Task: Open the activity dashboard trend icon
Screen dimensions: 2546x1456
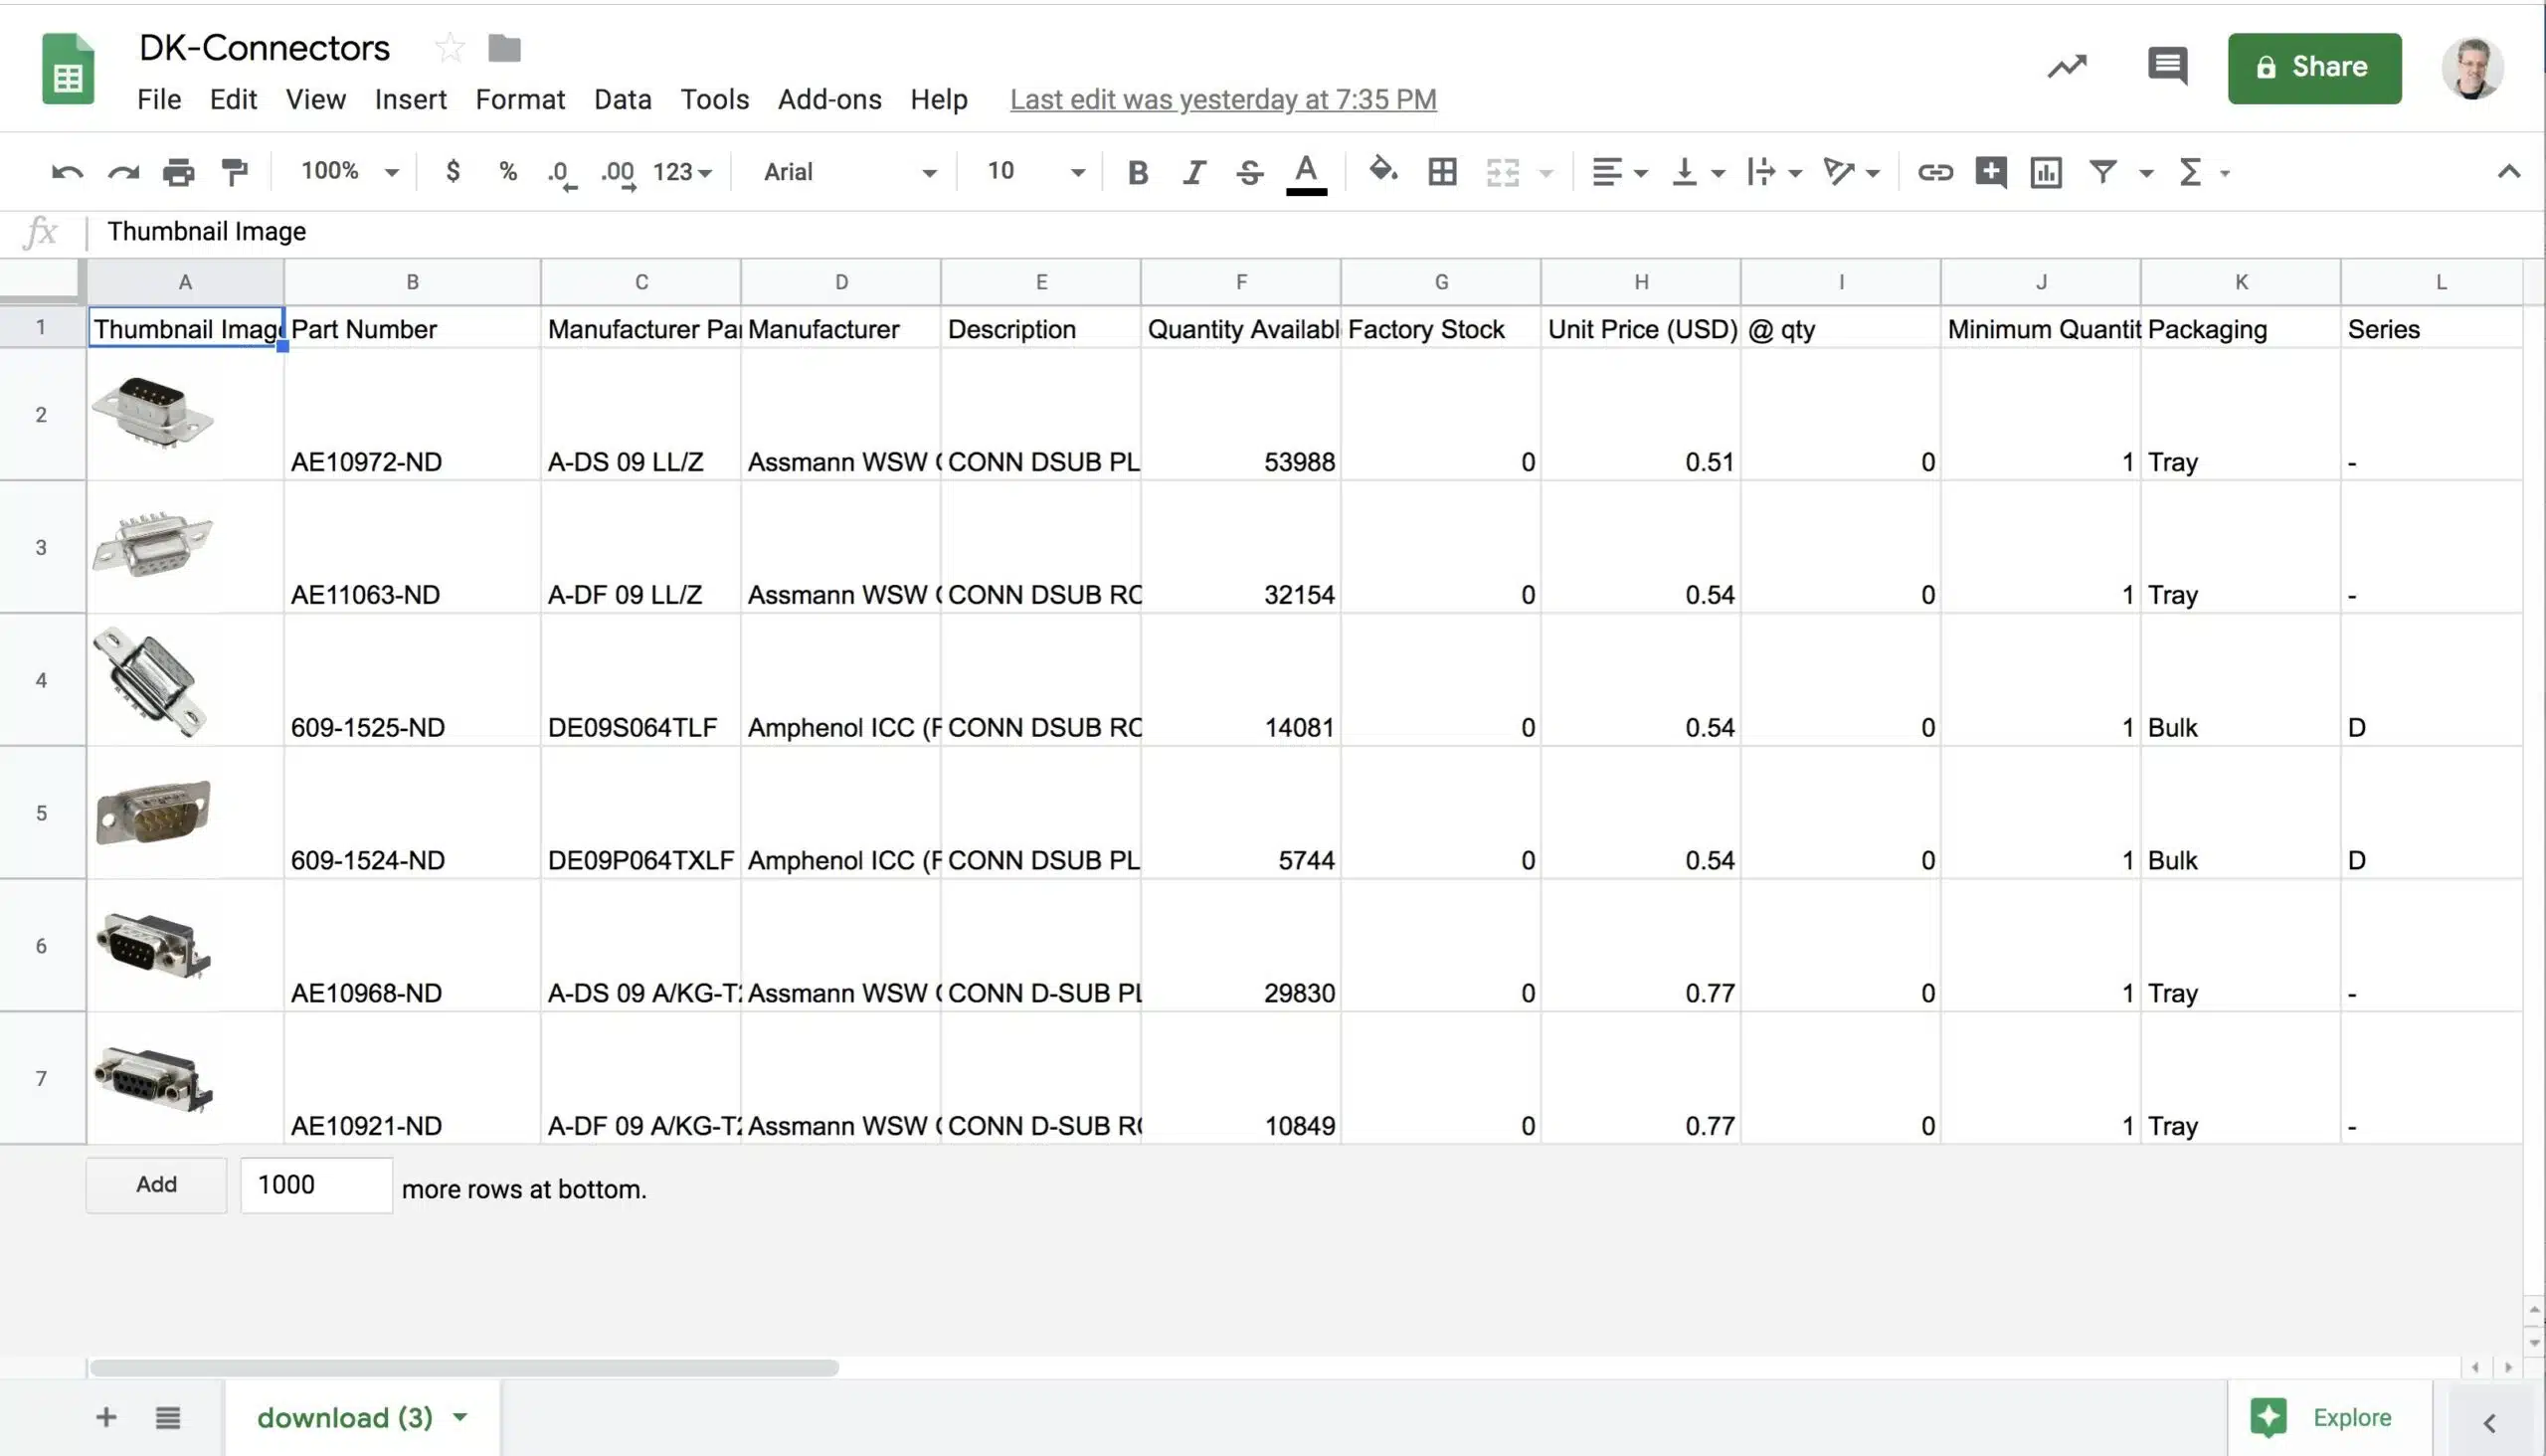Action: pos(2067,67)
